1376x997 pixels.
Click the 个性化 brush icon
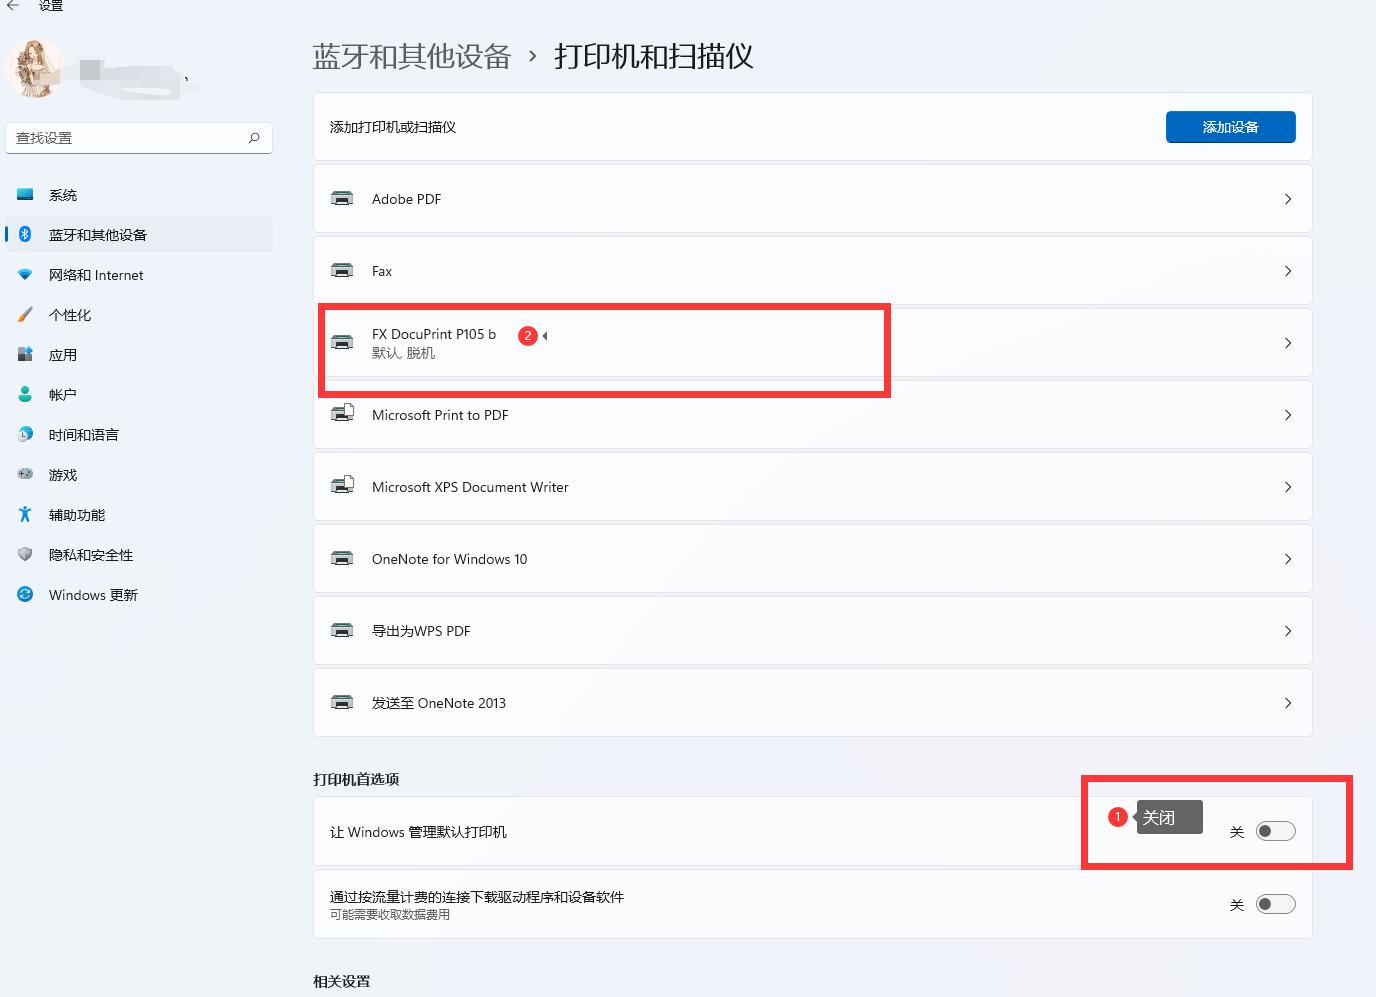[x=25, y=314]
